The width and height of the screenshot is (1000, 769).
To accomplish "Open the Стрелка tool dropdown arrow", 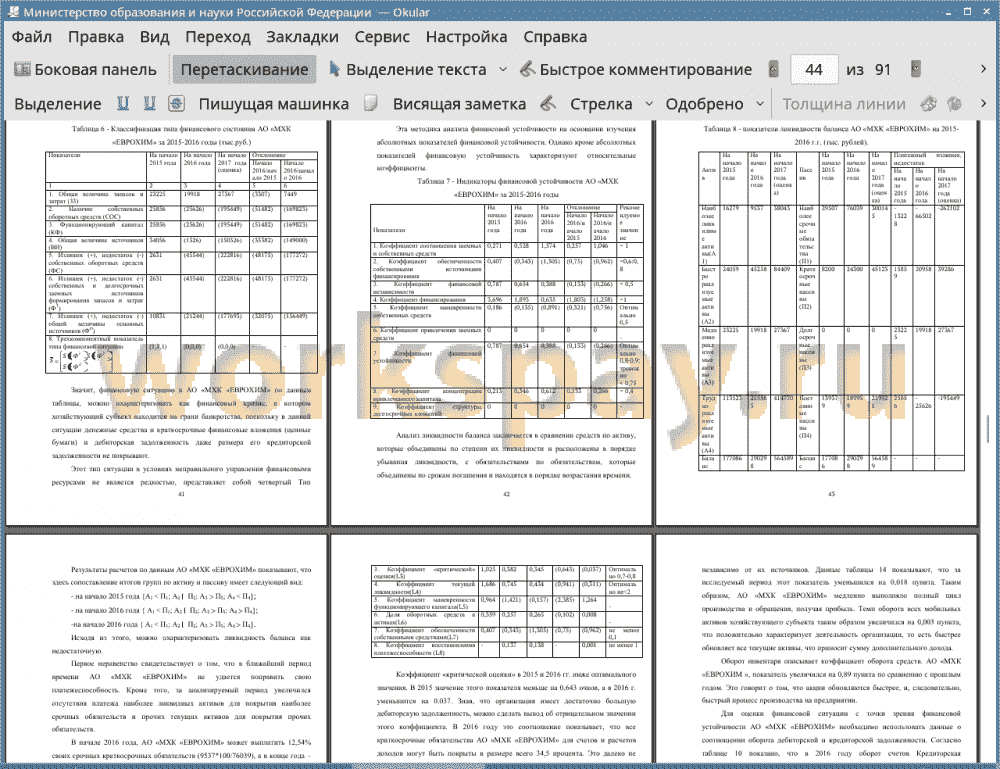I will coord(649,104).
